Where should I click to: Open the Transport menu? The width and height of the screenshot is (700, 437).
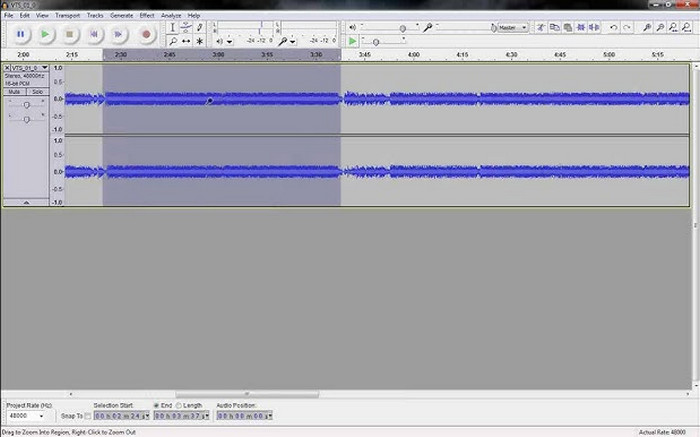67,15
